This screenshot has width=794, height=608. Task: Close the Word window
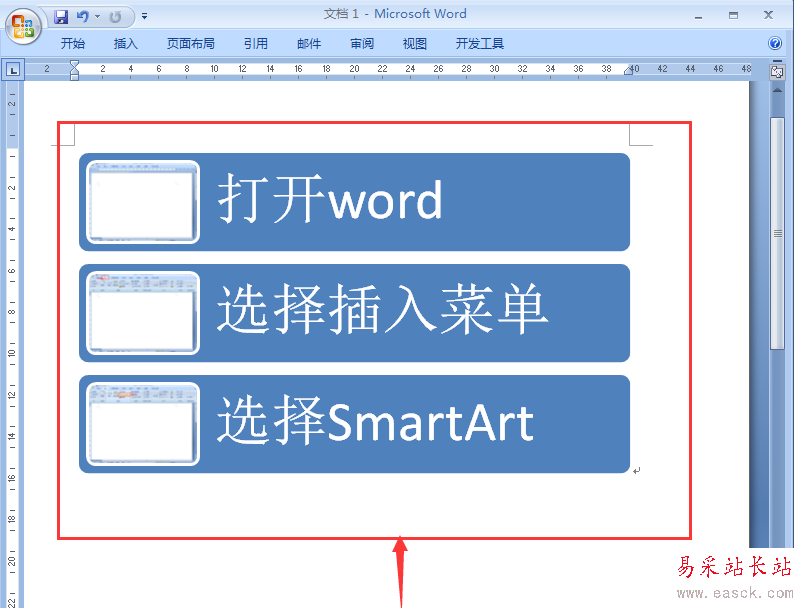point(768,16)
